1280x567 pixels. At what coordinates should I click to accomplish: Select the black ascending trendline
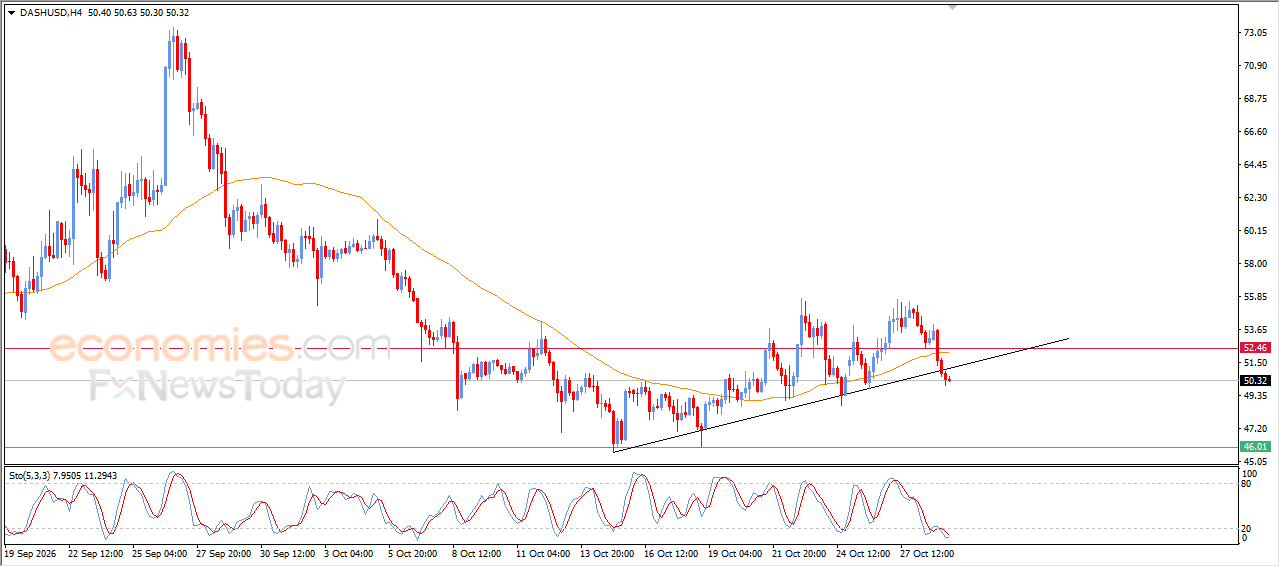coord(841,395)
